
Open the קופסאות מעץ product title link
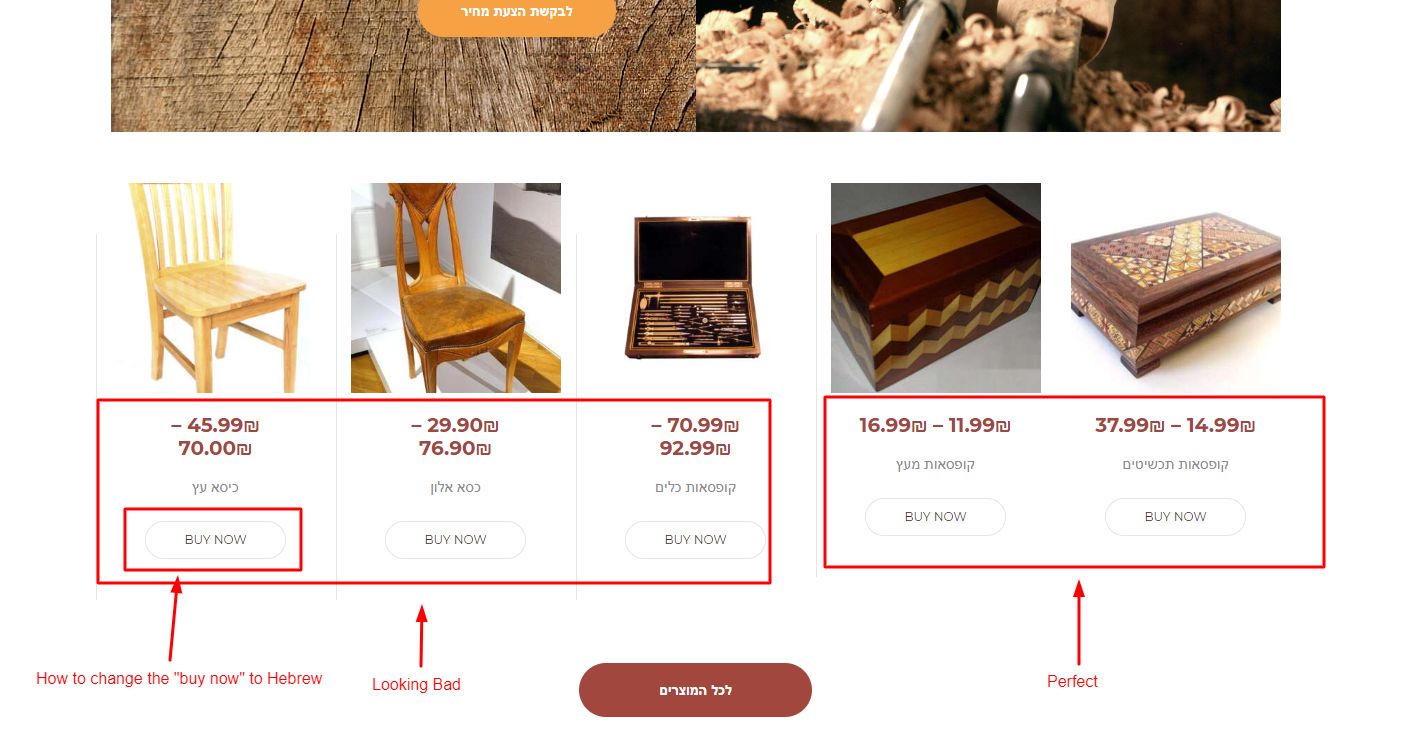tap(935, 465)
